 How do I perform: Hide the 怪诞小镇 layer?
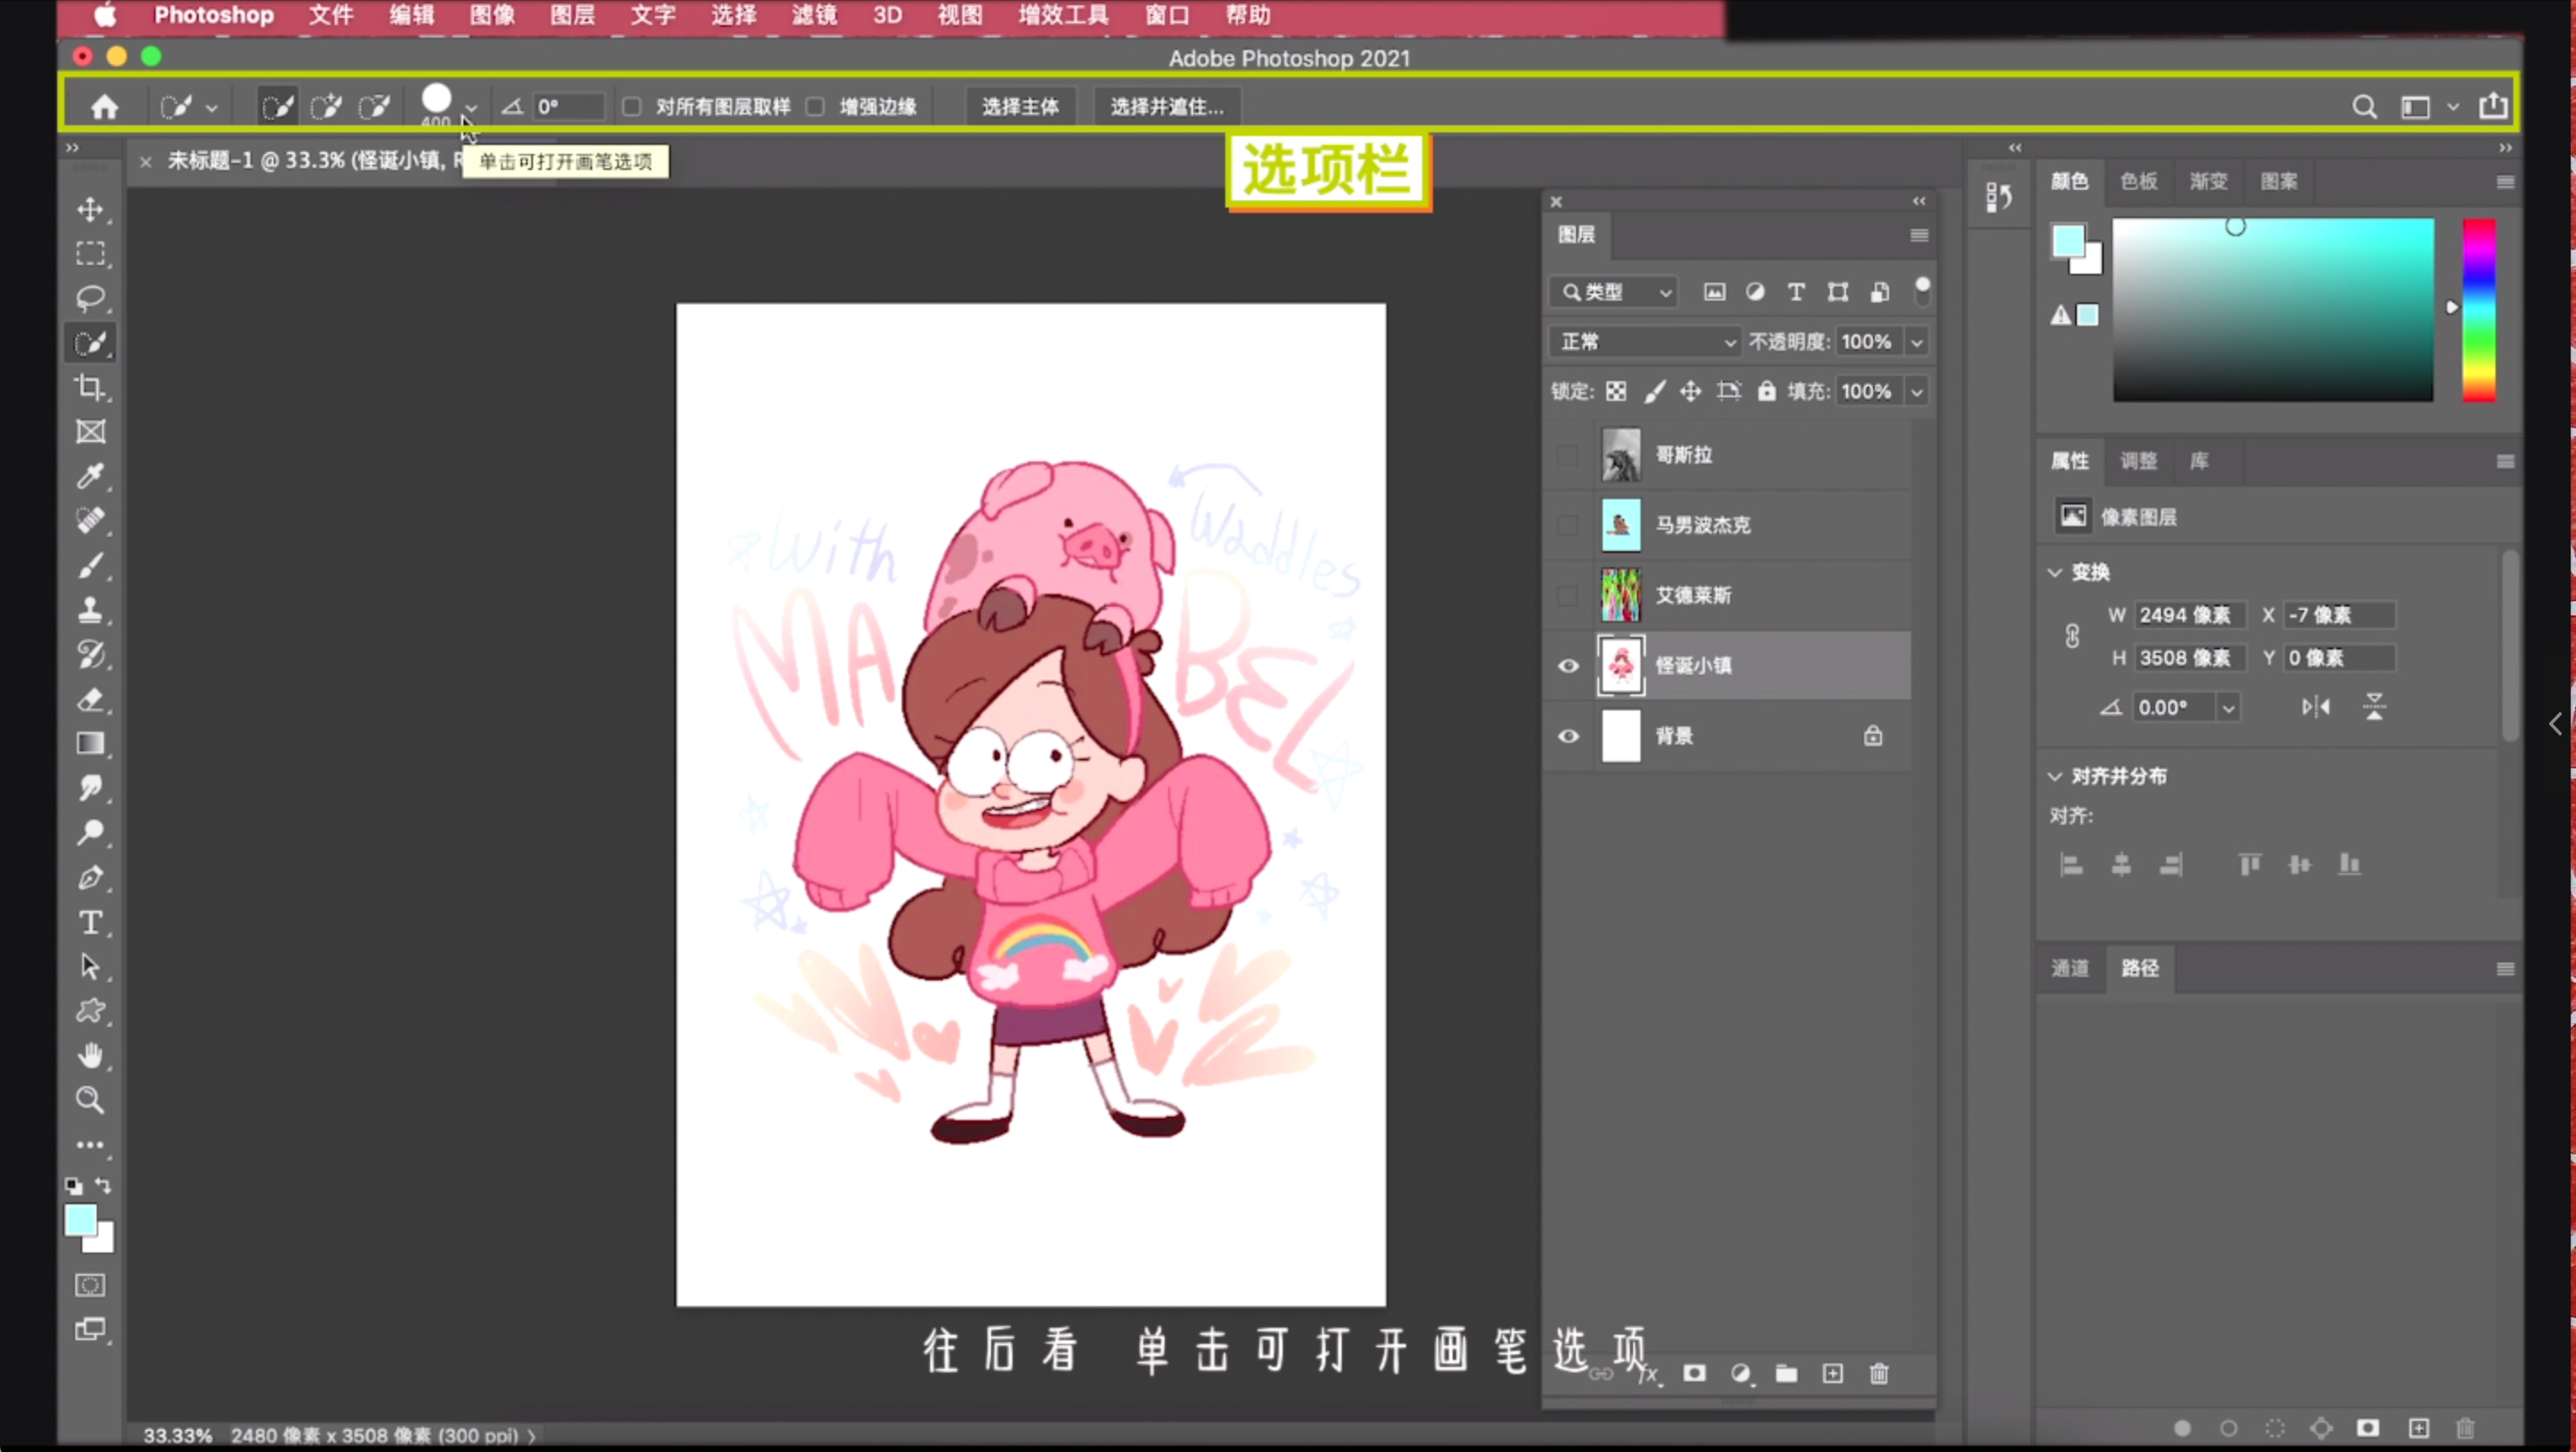tap(1568, 666)
